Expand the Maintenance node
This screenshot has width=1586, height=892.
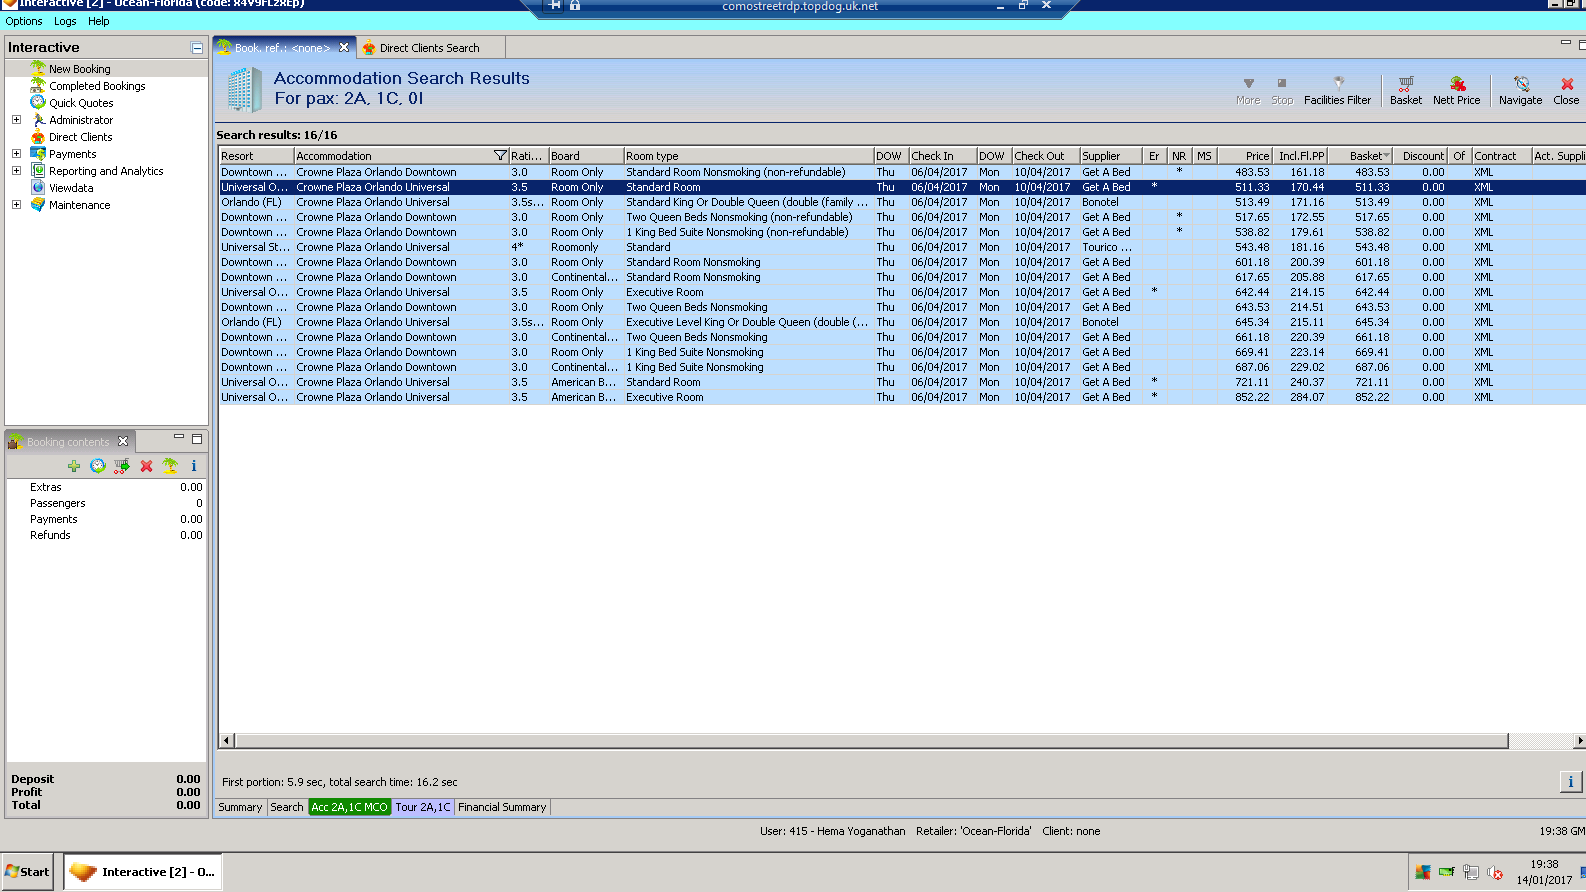16,205
